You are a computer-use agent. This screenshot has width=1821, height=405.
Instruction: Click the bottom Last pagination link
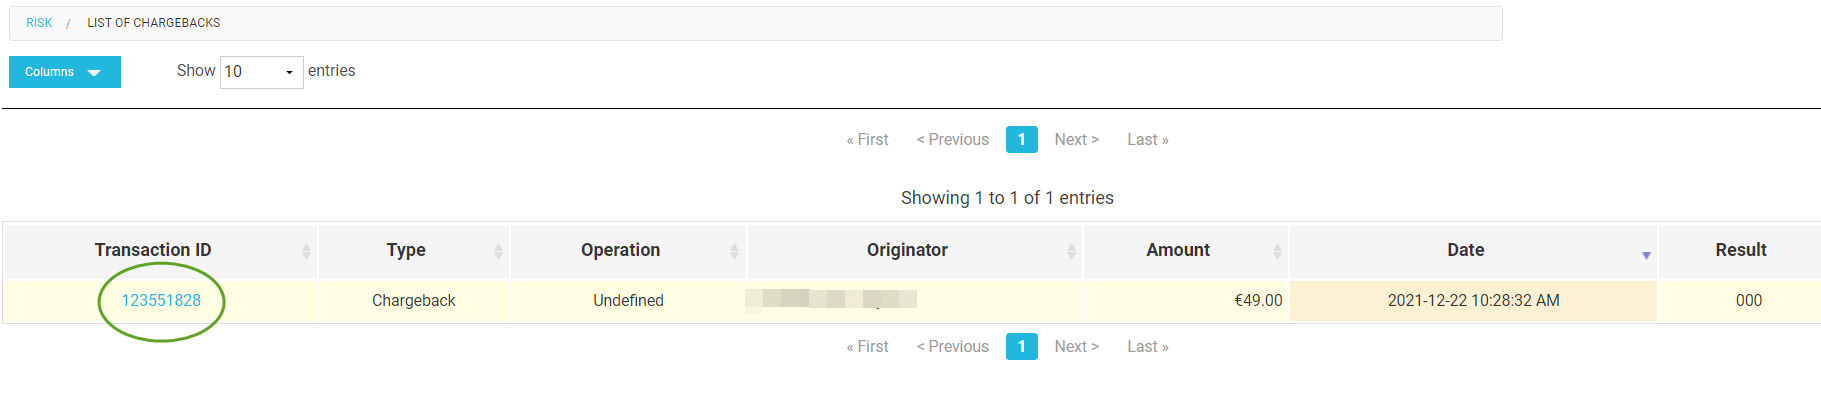(1147, 347)
